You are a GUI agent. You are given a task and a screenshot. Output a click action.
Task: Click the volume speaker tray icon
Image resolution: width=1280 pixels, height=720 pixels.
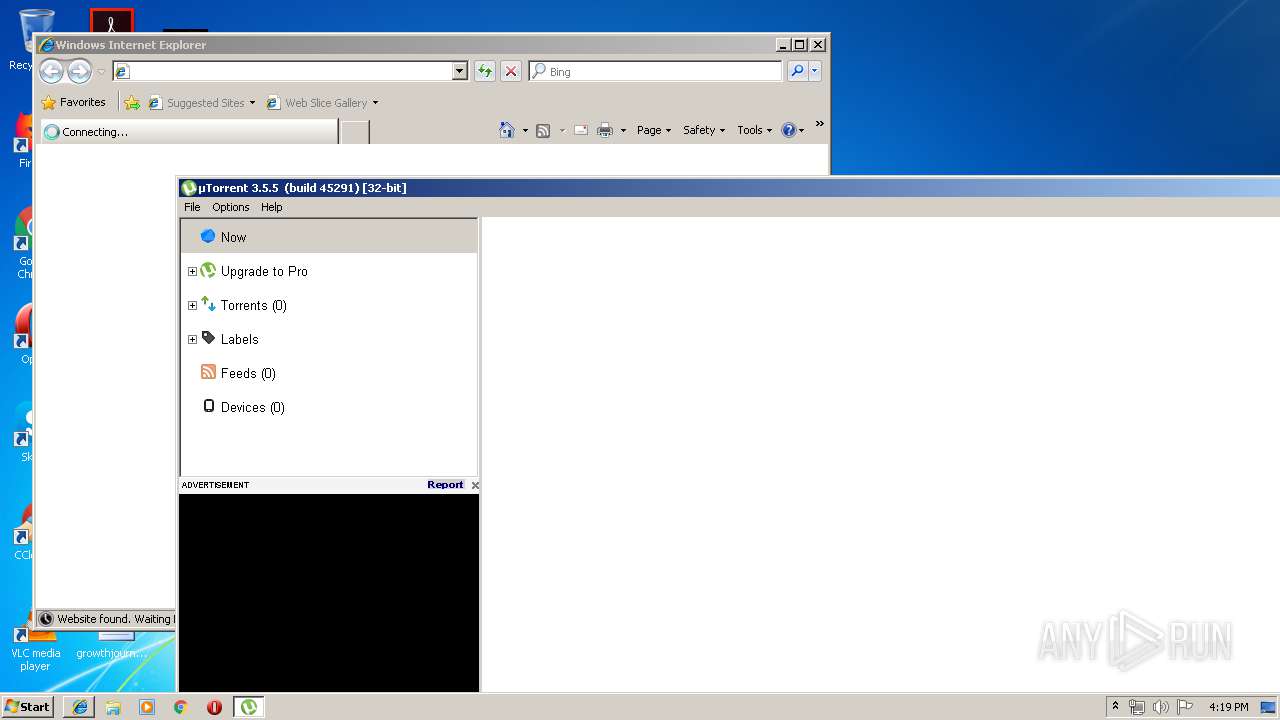click(1161, 707)
